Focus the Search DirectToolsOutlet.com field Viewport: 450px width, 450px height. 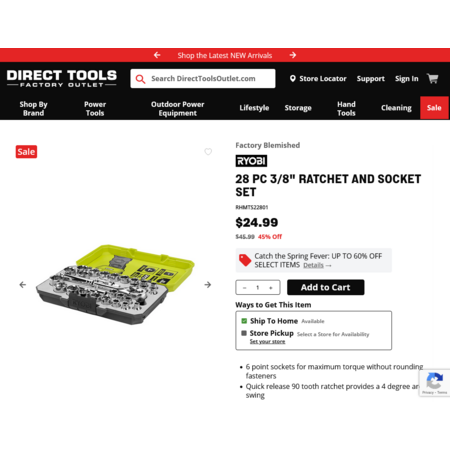click(203, 79)
